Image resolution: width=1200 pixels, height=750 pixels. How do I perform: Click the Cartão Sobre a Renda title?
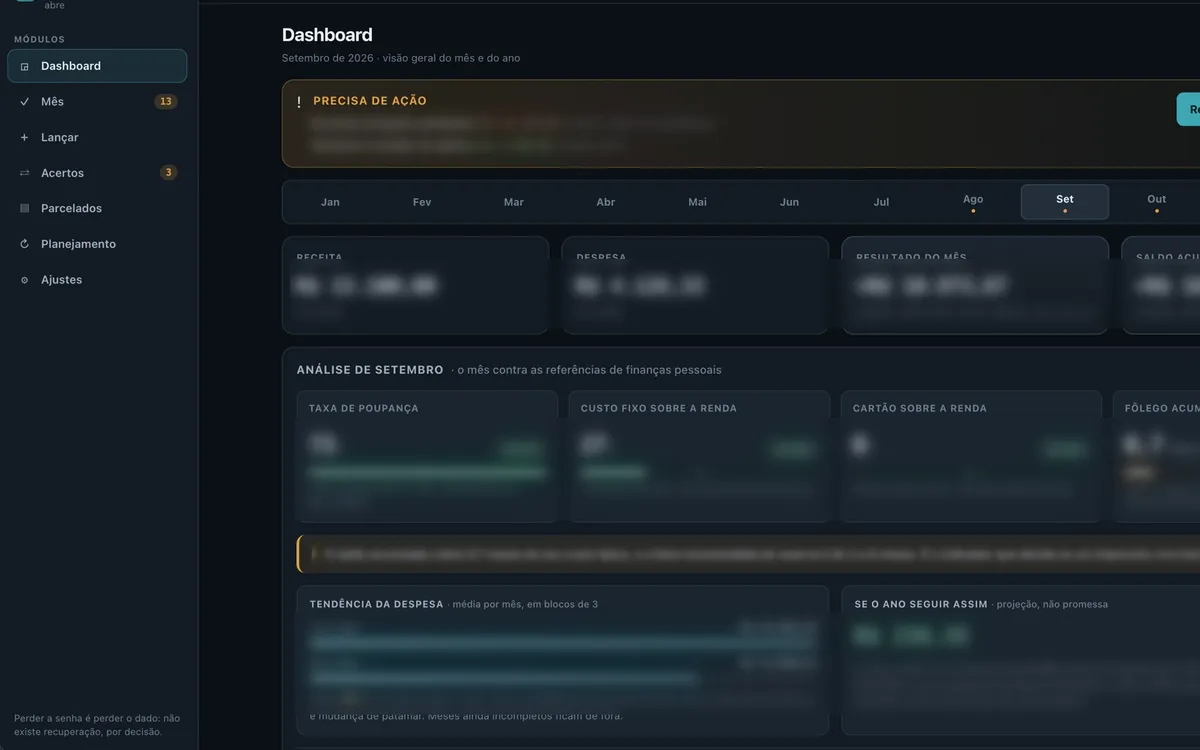coord(920,408)
